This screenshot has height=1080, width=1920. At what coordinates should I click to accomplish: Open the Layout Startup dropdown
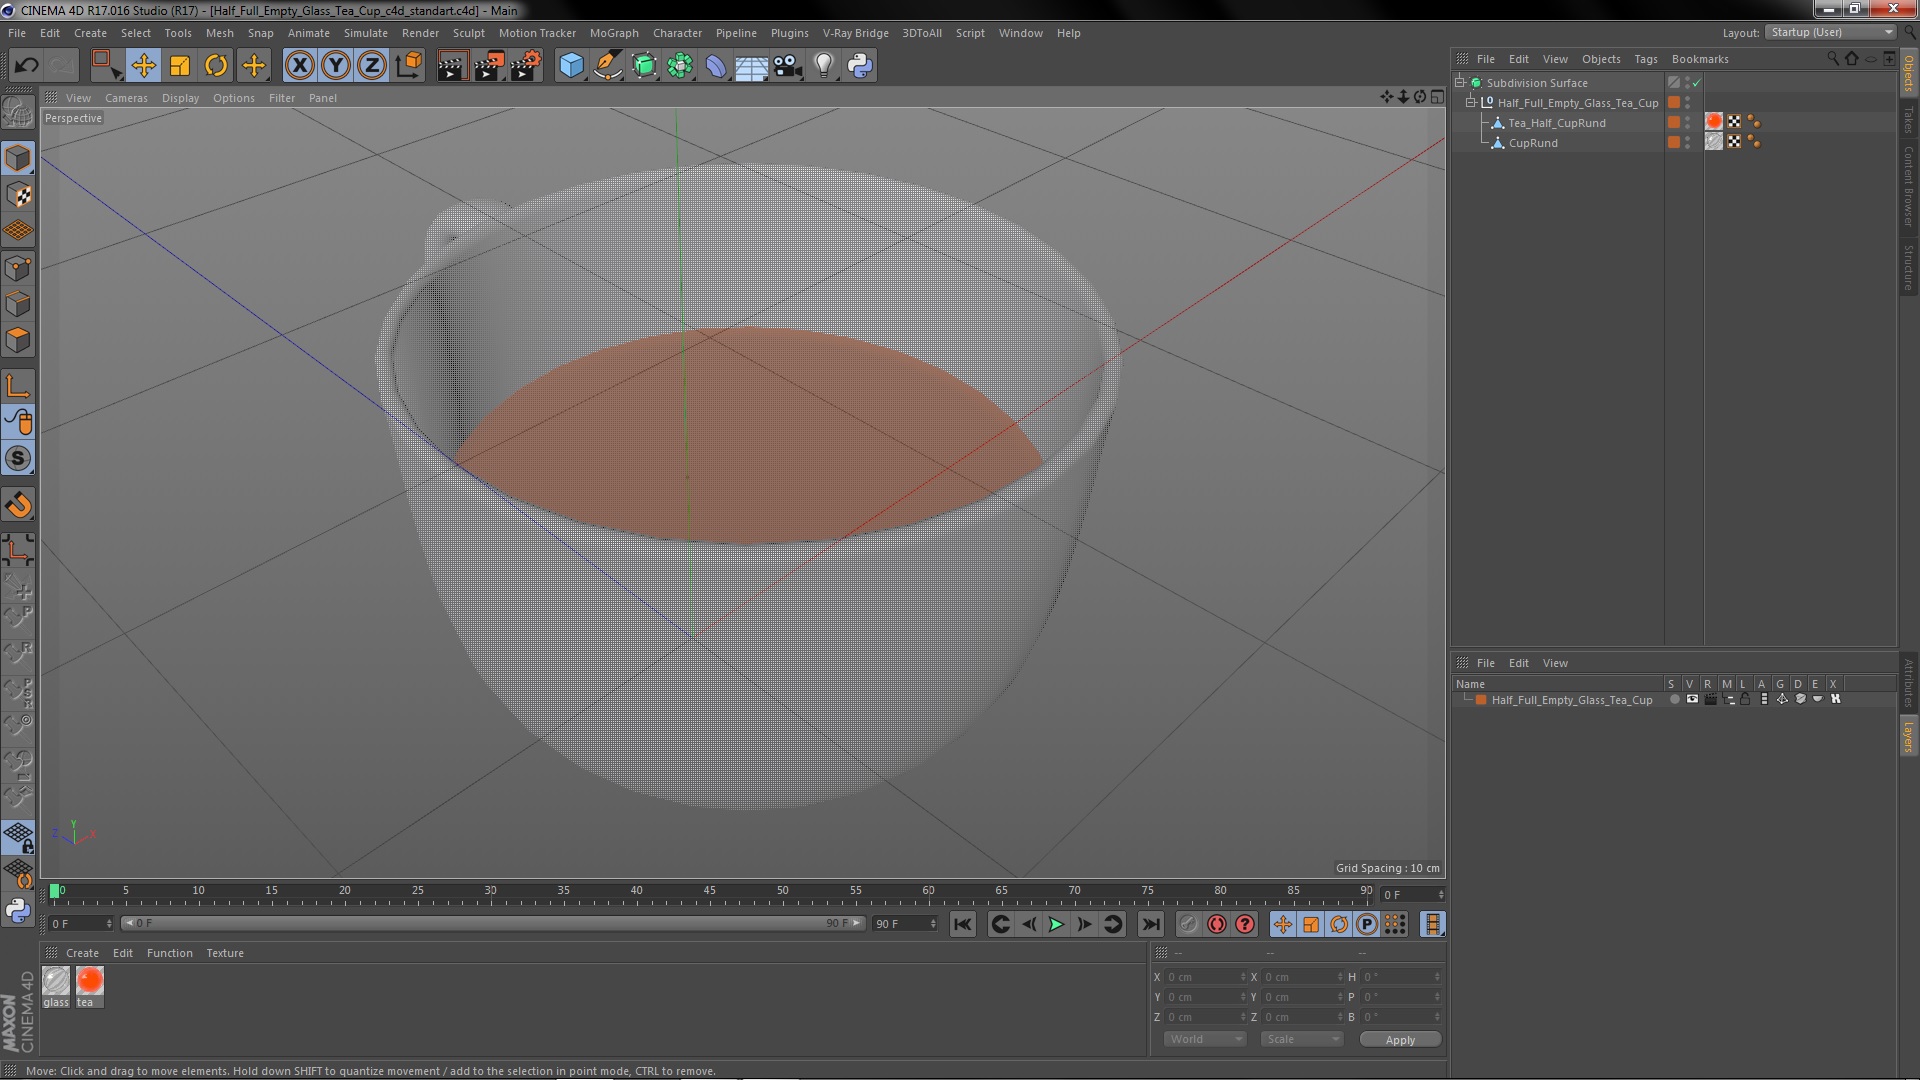[1831, 32]
